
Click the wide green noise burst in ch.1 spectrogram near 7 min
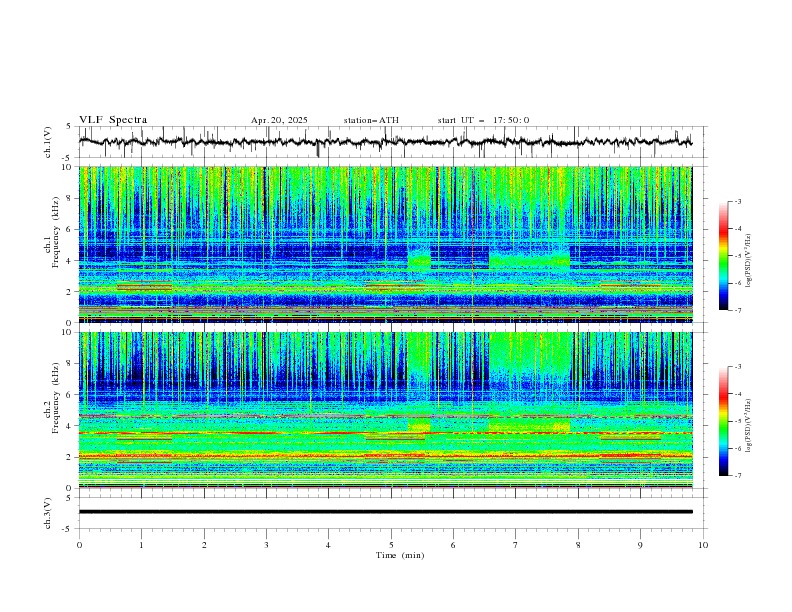(529, 259)
